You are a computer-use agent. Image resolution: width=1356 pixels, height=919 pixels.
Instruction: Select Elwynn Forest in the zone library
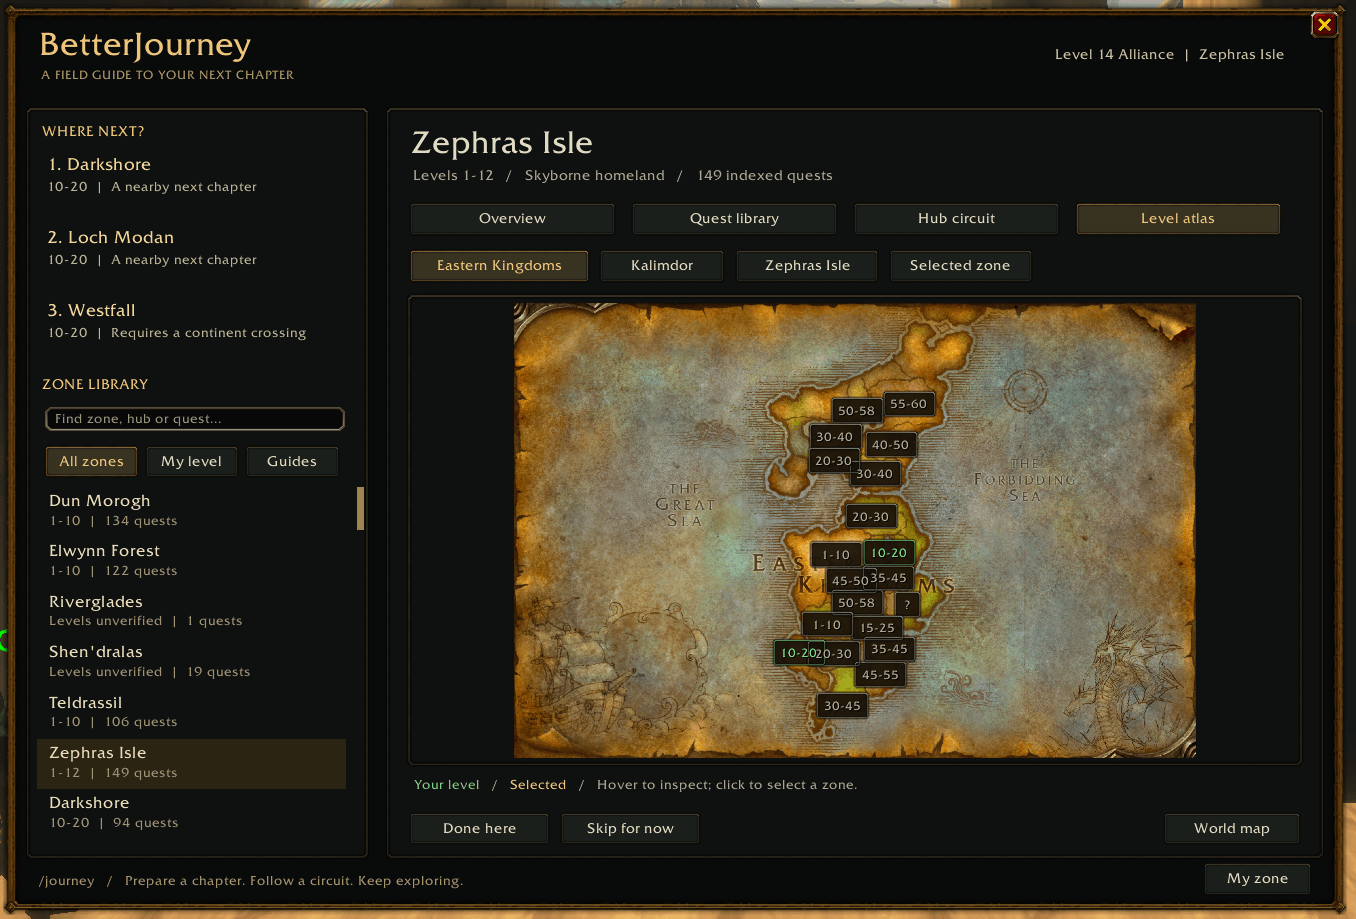tap(191, 560)
